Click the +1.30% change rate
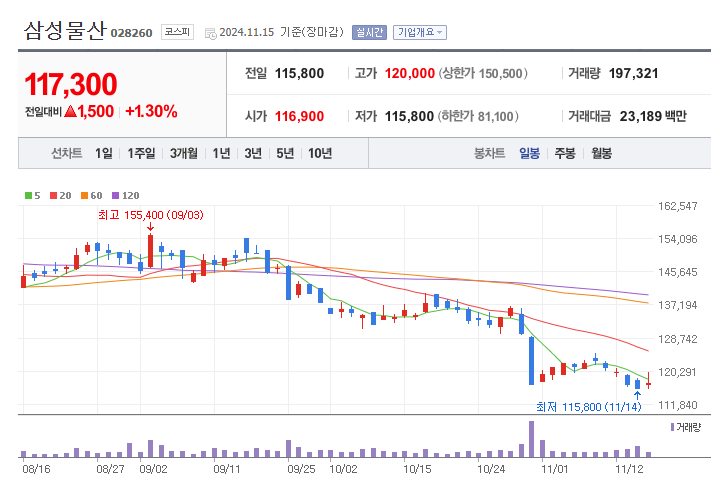 [151, 111]
